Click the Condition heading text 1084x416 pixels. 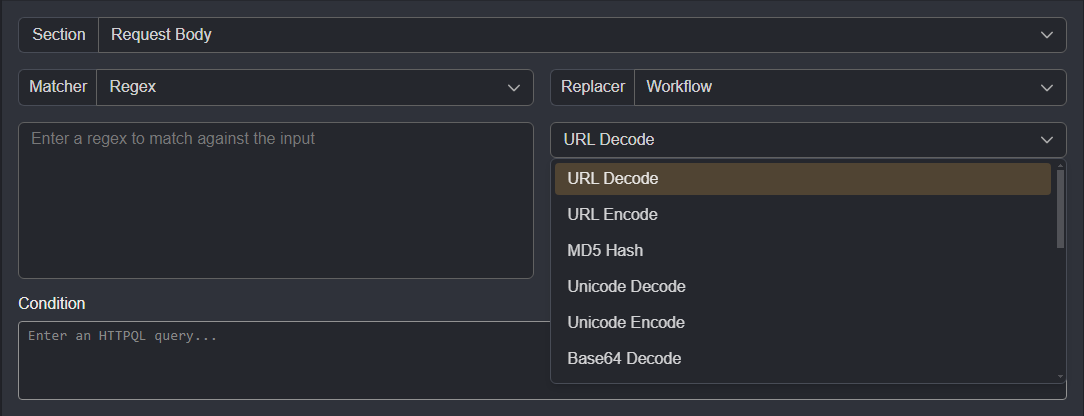[x=52, y=304]
